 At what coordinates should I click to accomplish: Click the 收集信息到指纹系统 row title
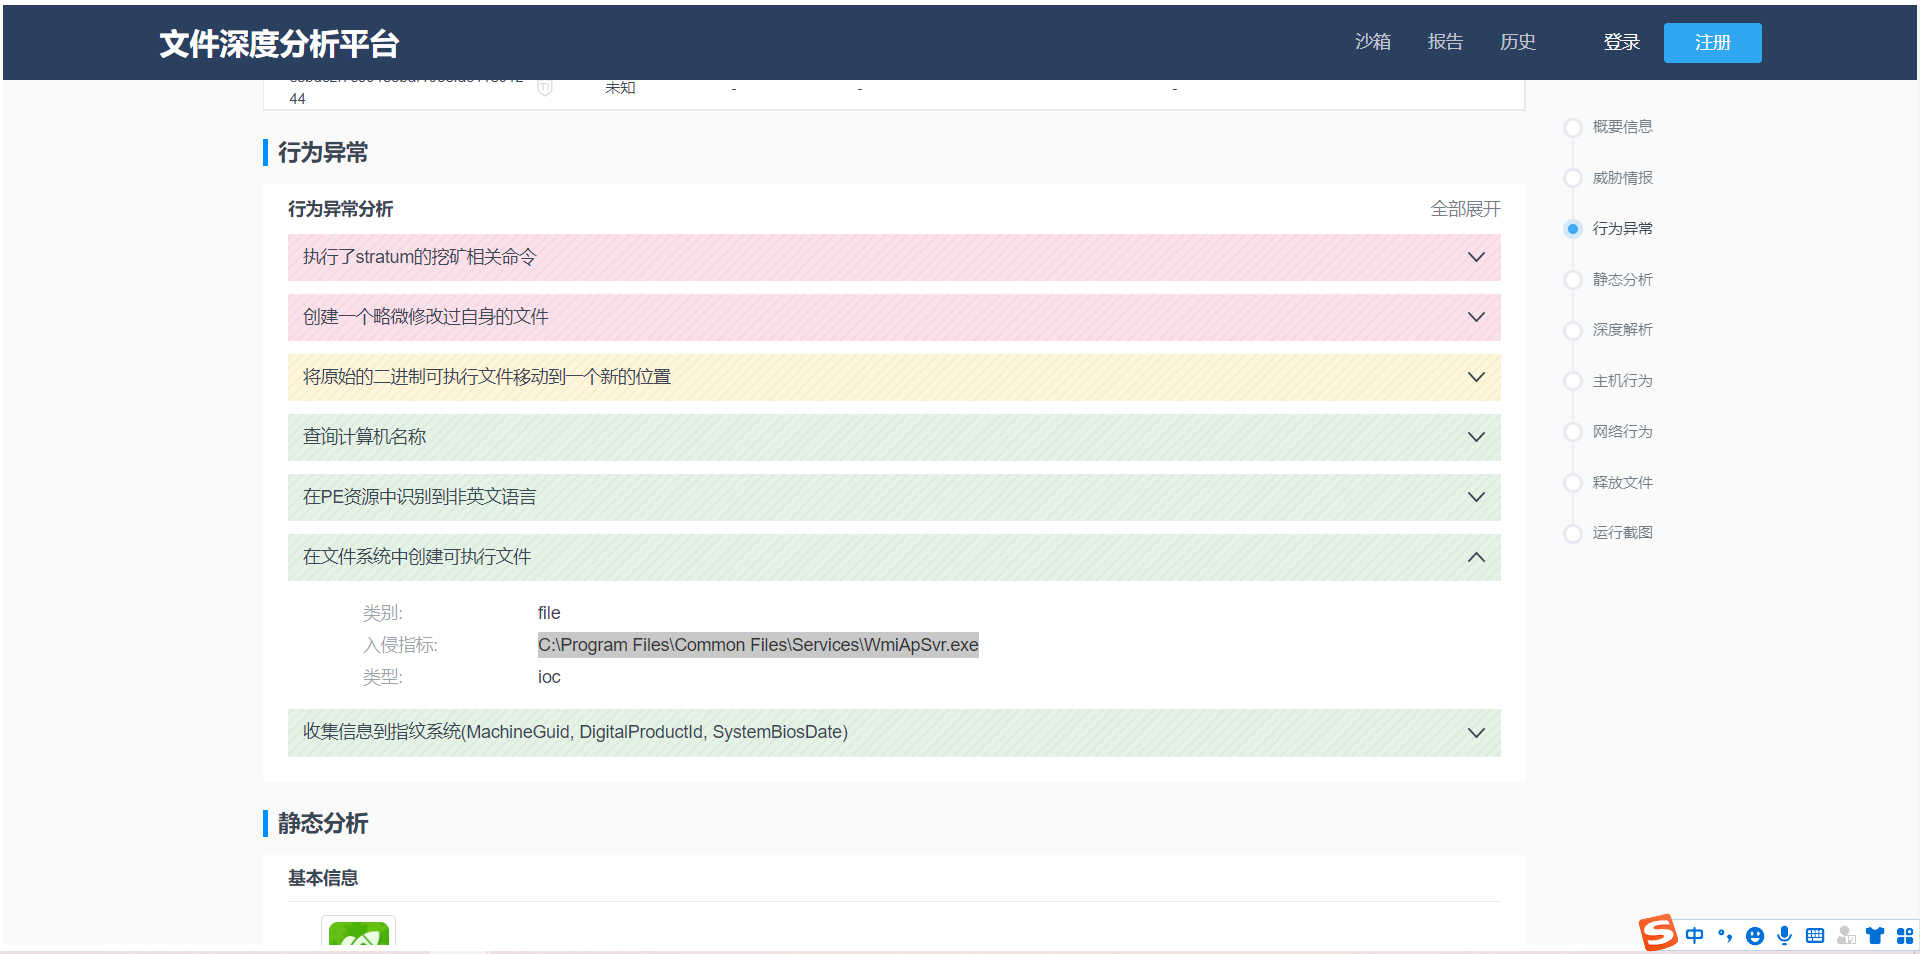(x=575, y=732)
